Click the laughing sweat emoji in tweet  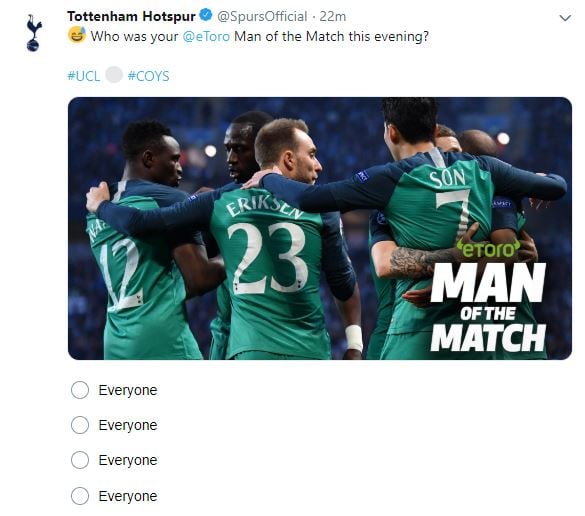(x=77, y=35)
